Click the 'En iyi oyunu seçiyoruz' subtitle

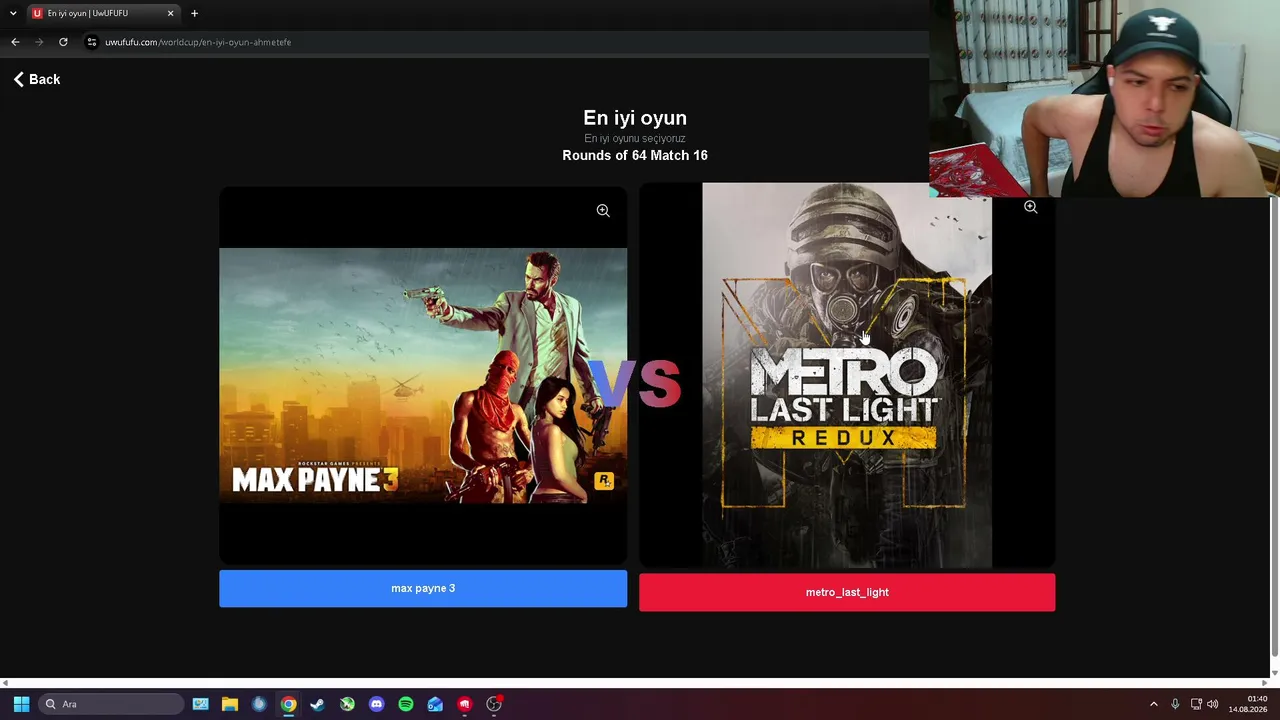pyautogui.click(x=635, y=138)
